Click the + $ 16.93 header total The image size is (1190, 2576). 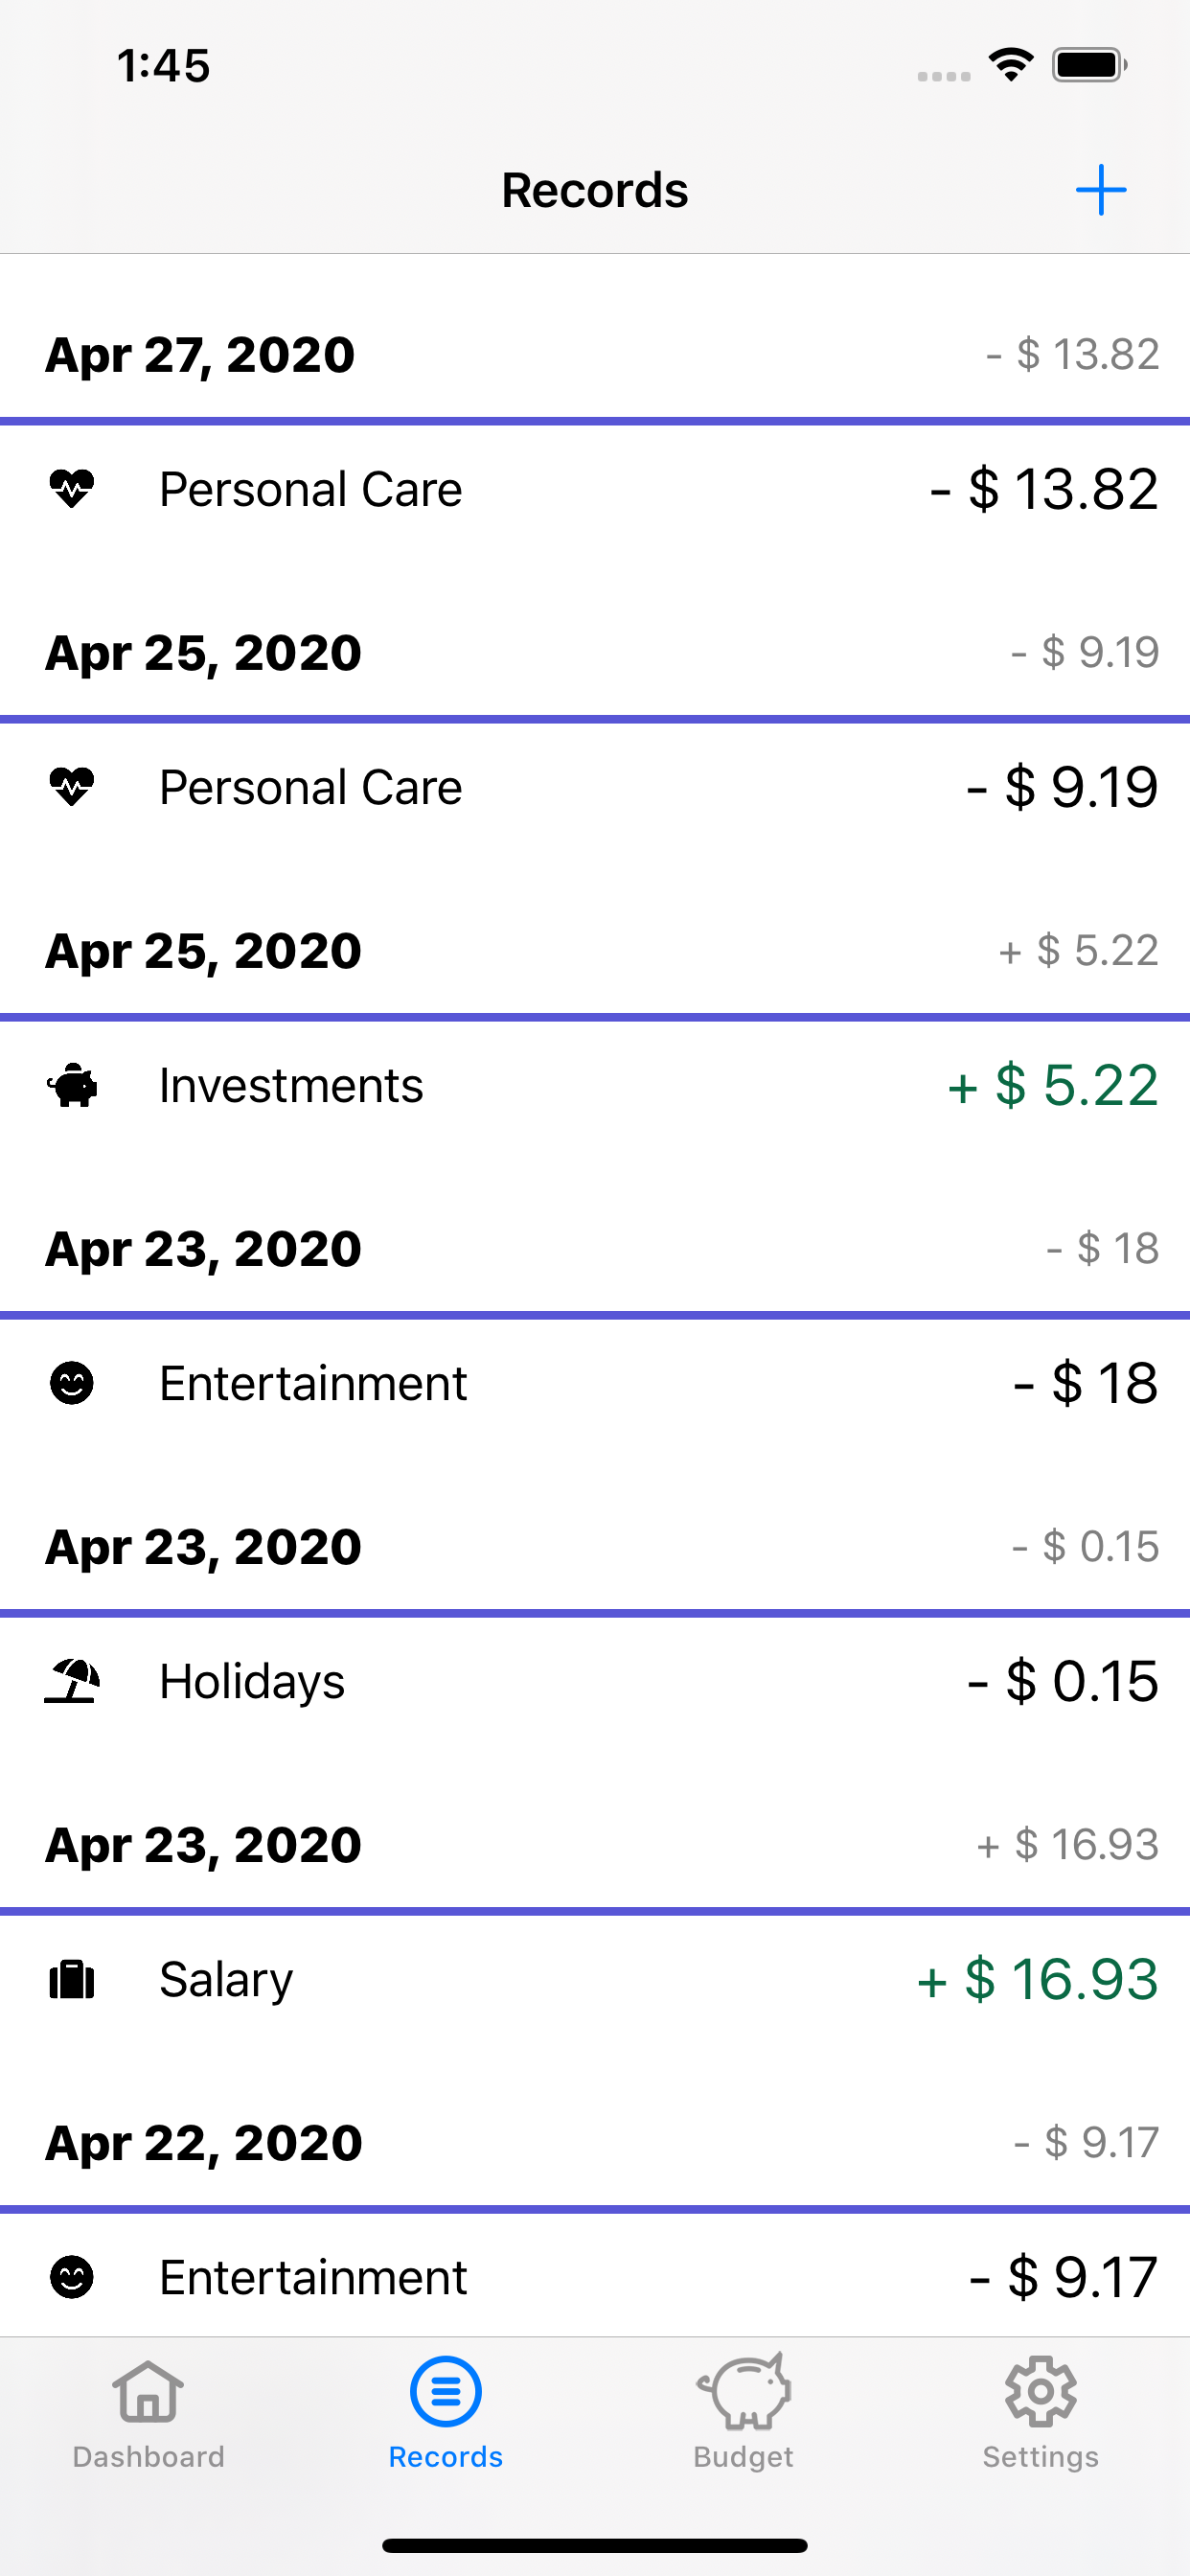pyautogui.click(x=1068, y=1845)
